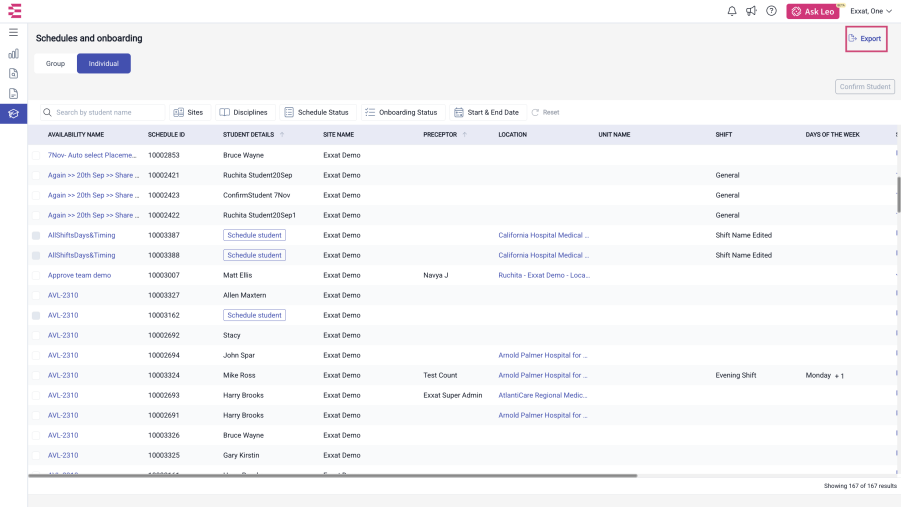Click the Evening Shift cell

coord(736,375)
